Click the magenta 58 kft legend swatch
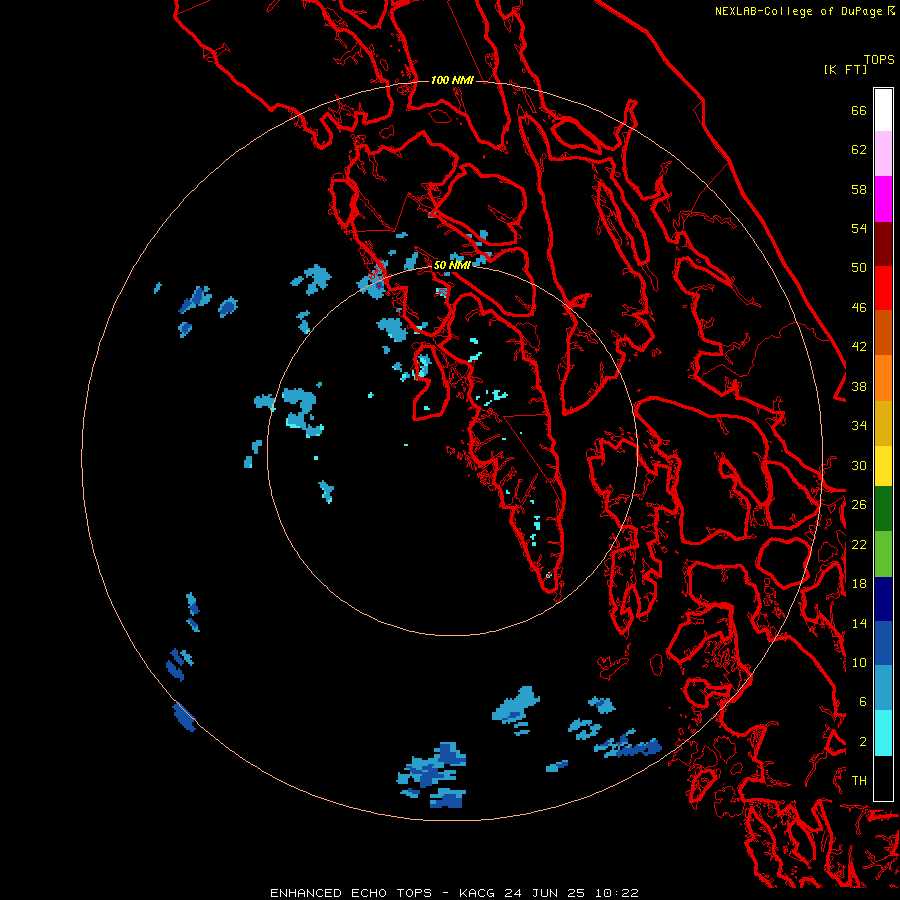900x900 pixels. tap(883, 199)
